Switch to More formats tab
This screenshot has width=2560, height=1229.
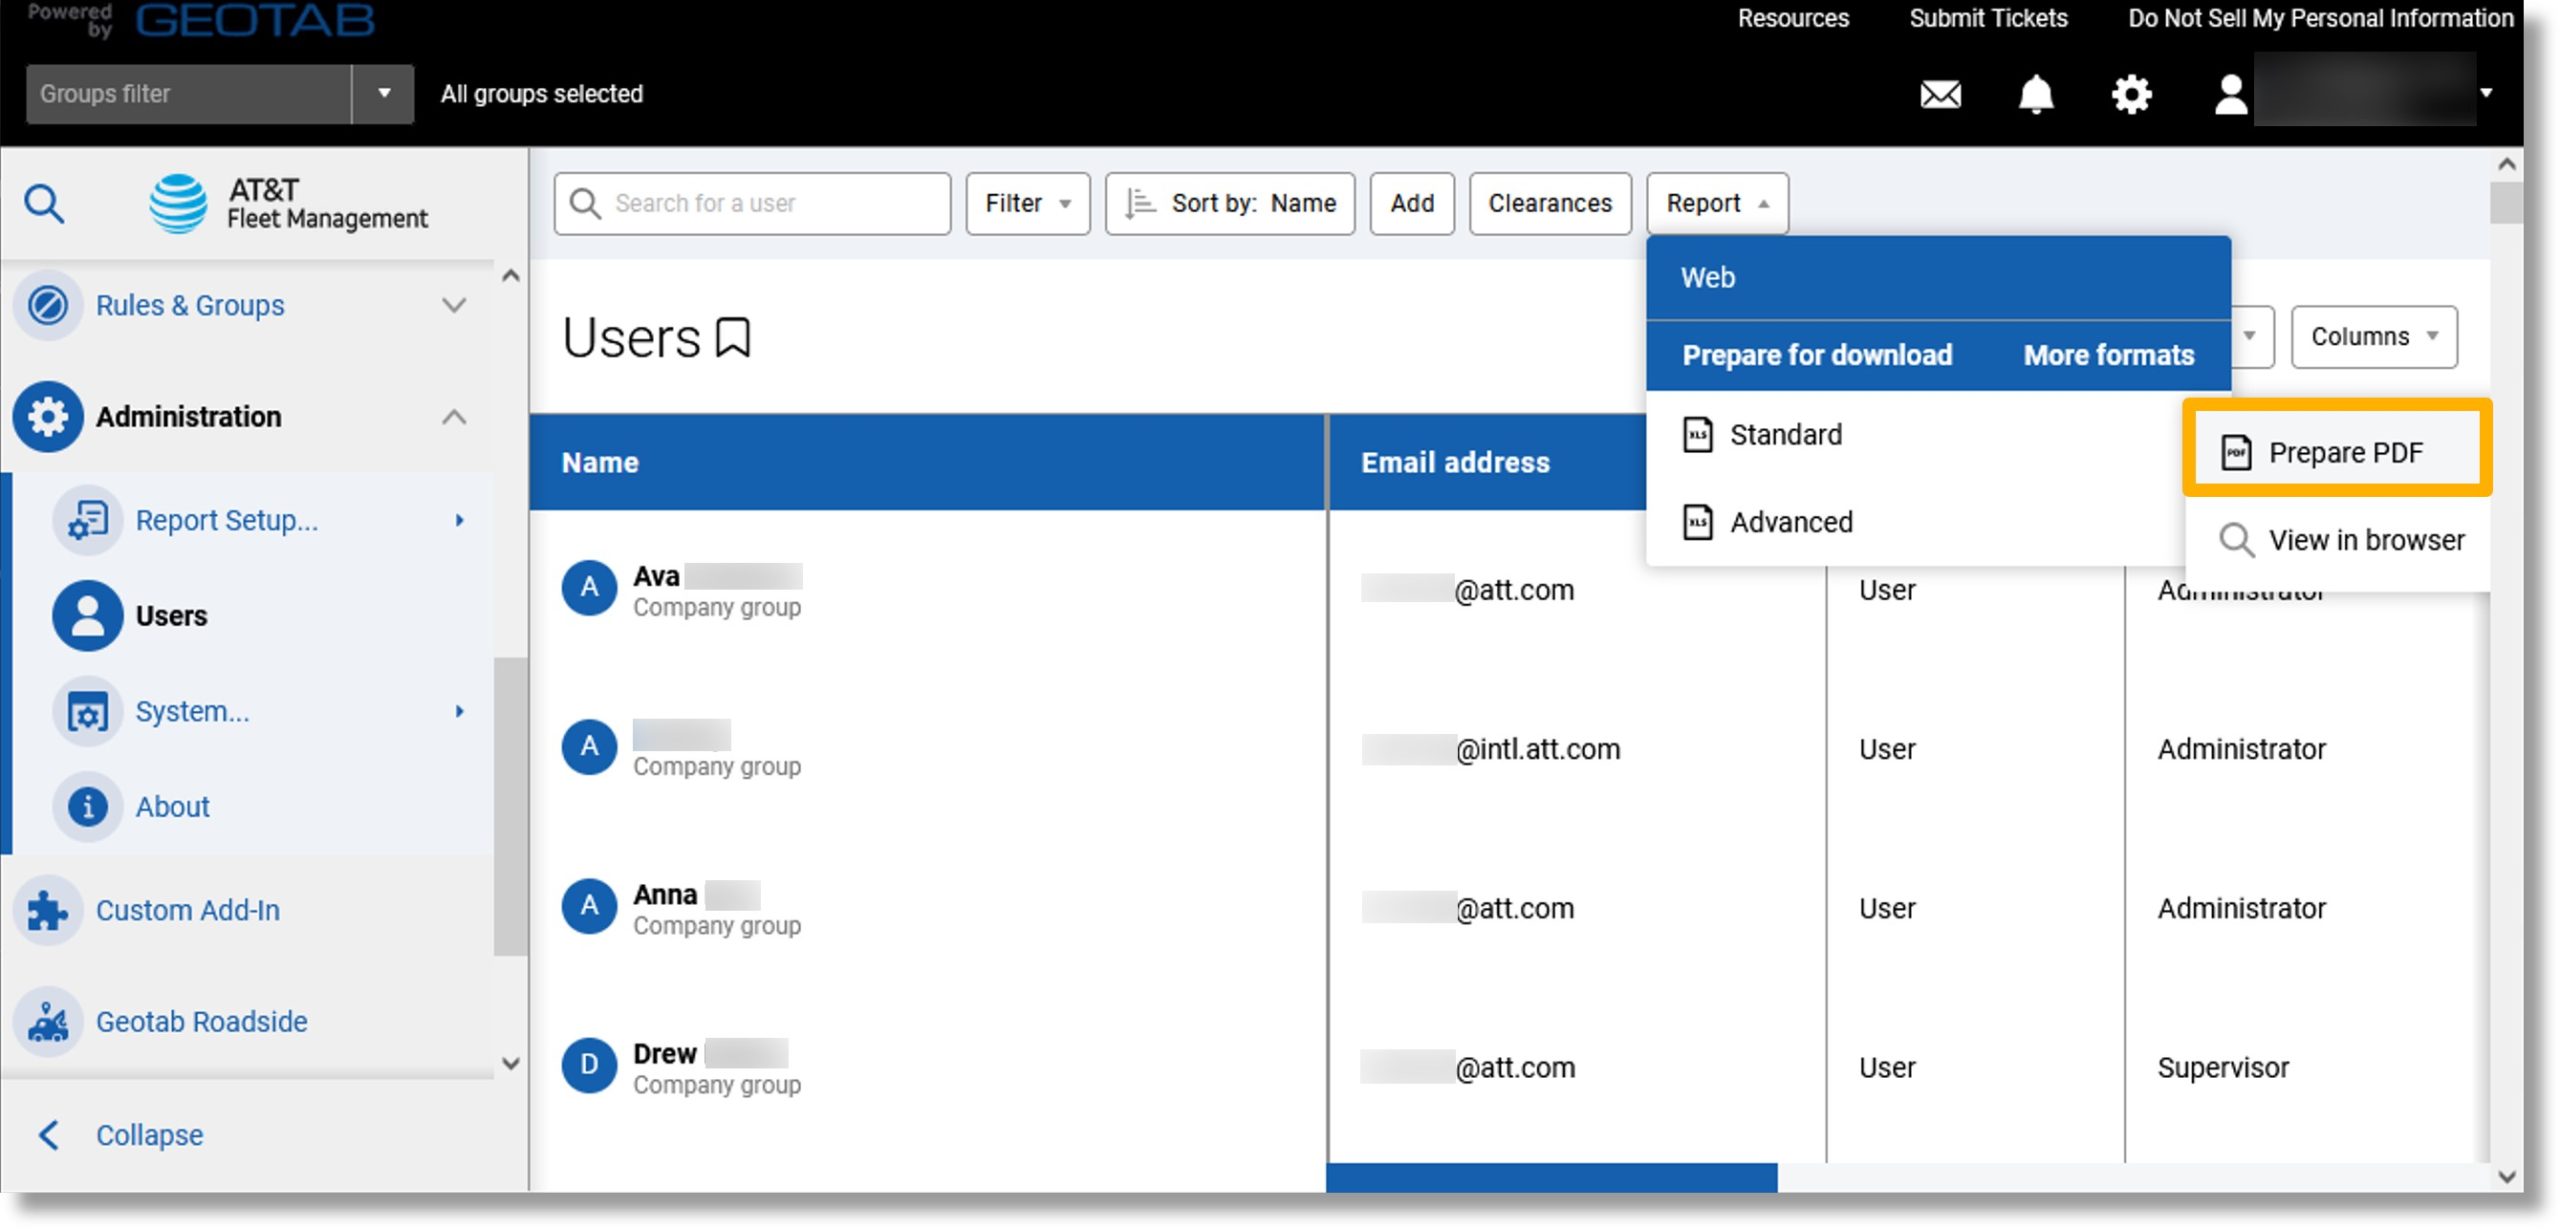click(2108, 356)
